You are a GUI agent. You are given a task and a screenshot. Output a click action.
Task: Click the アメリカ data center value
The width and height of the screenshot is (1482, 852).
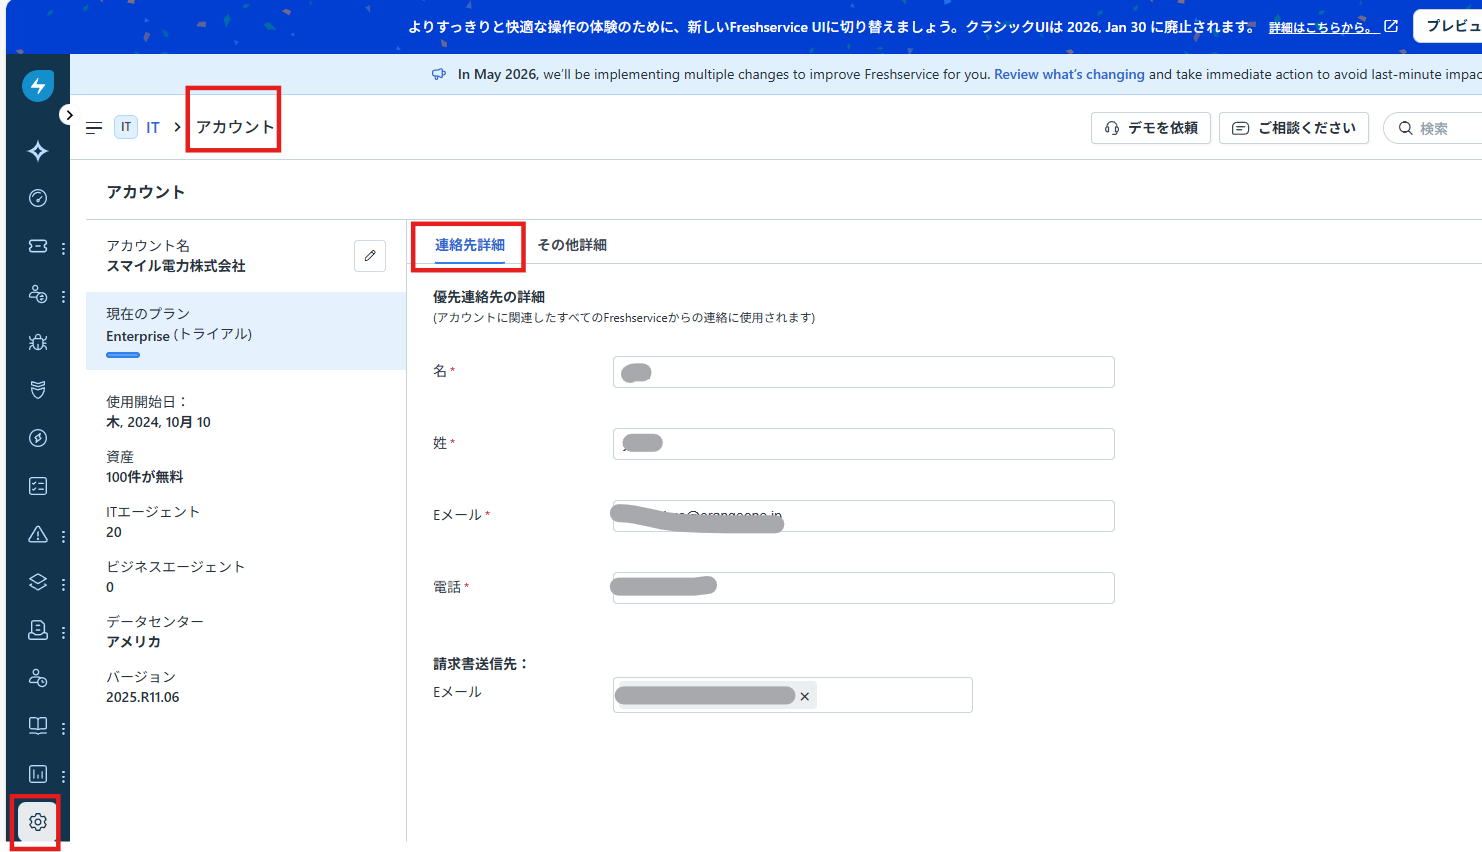[133, 642]
